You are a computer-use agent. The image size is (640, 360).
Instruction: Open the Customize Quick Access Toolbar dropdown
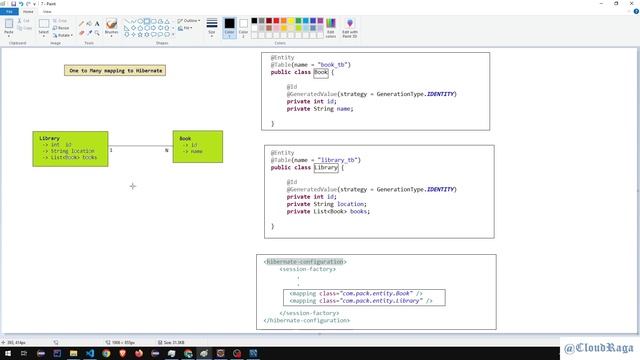click(35, 4)
